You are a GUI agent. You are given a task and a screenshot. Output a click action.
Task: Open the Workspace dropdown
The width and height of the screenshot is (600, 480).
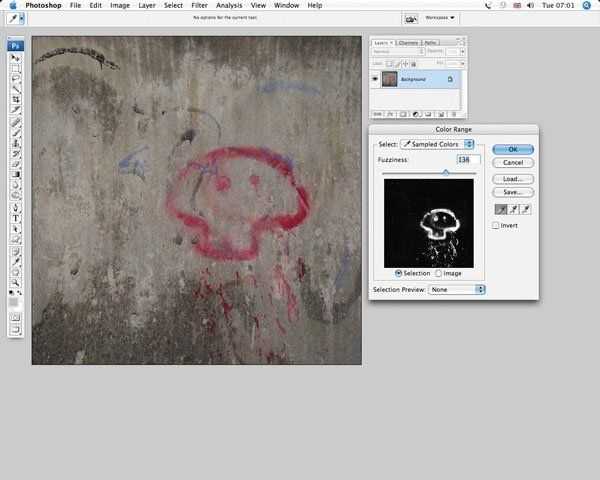point(439,18)
